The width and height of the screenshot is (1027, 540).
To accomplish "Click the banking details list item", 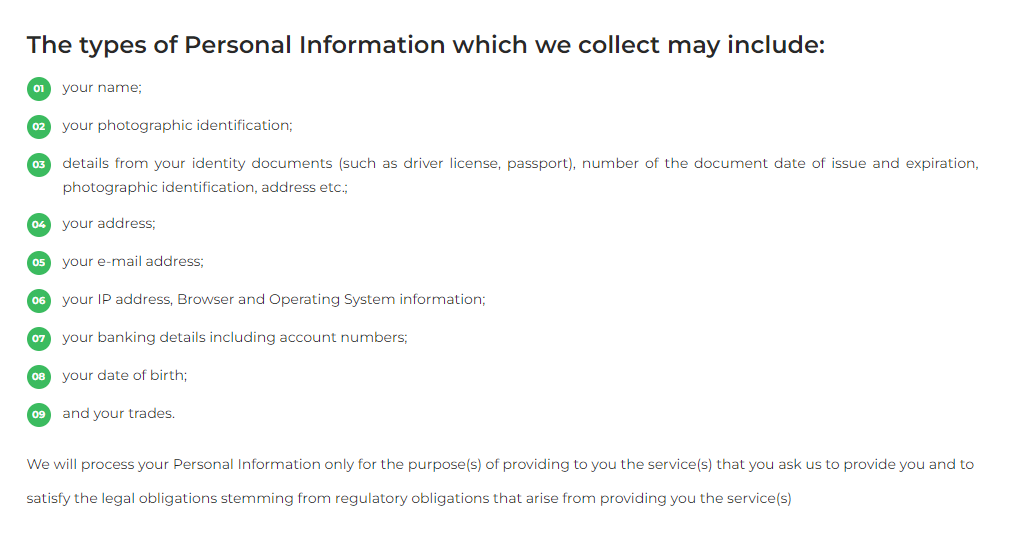I will click(x=235, y=338).
